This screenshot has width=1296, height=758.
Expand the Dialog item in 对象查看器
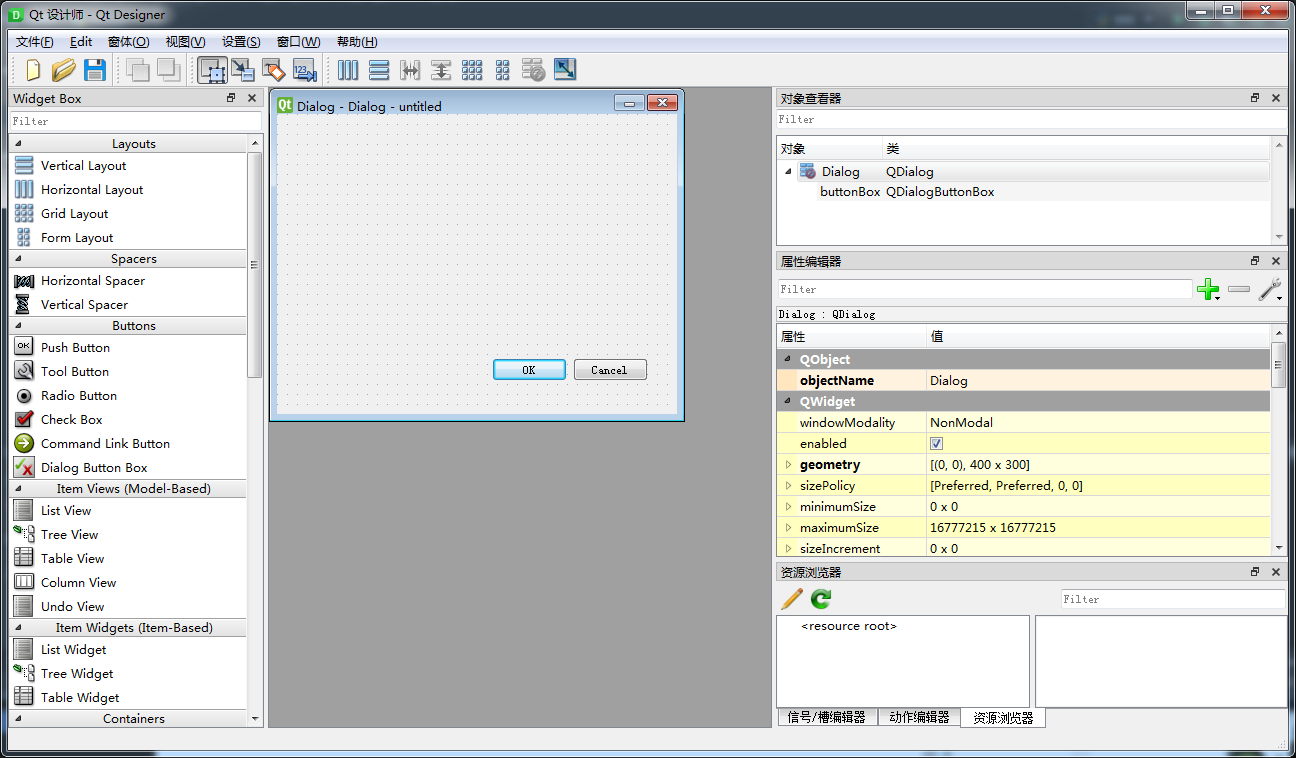click(788, 171)
